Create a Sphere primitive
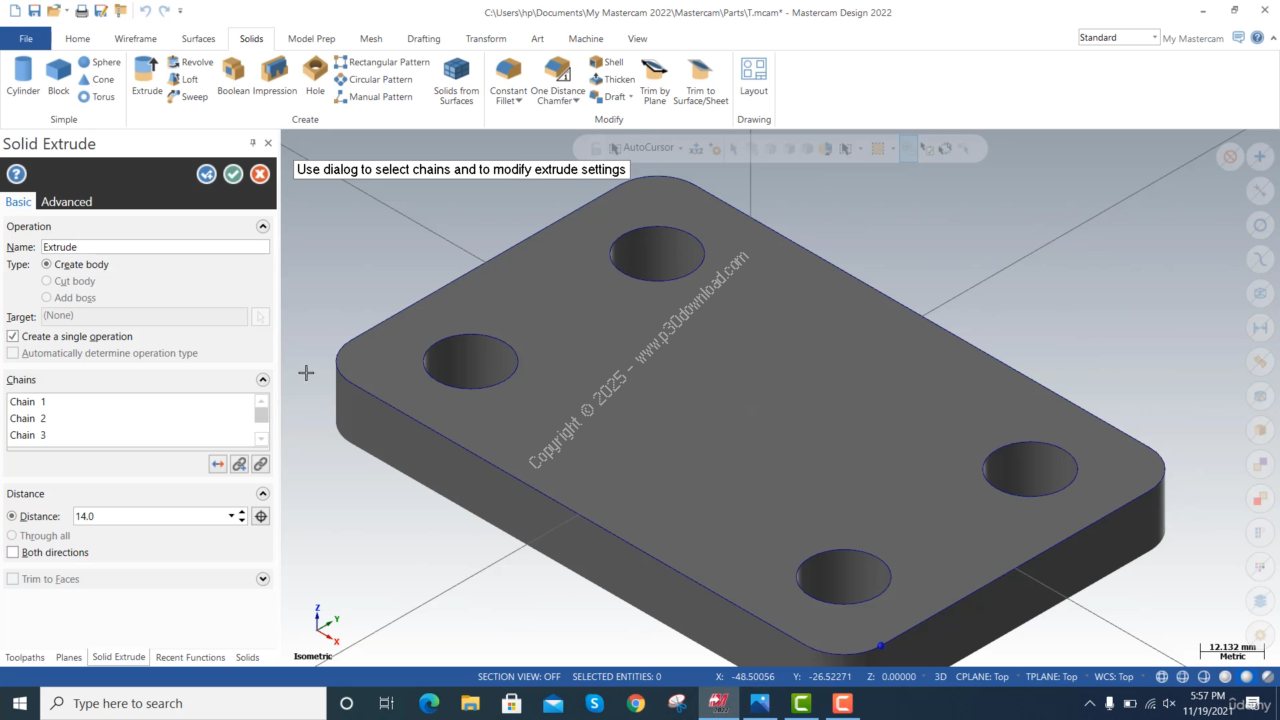Screen dimensions: 1280x720 99,62
